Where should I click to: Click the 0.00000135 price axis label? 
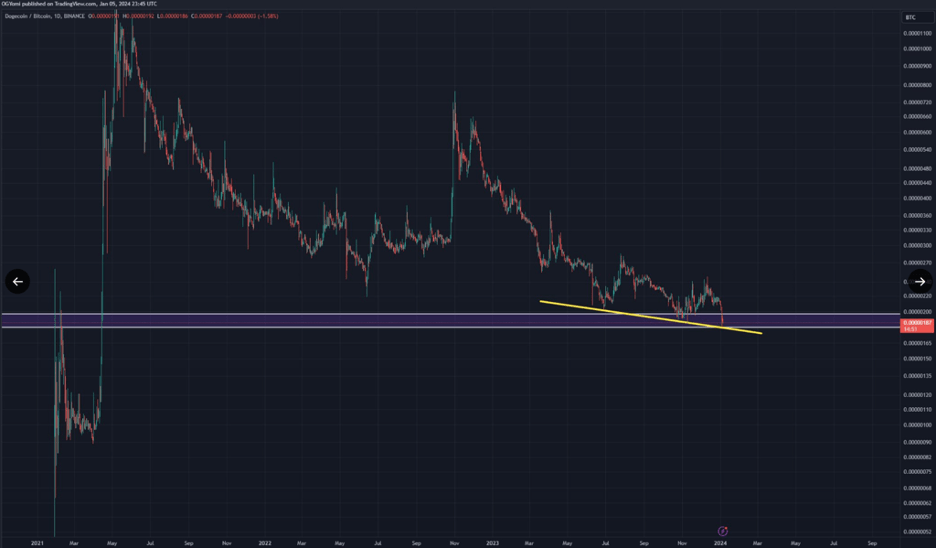click(917, 376)
